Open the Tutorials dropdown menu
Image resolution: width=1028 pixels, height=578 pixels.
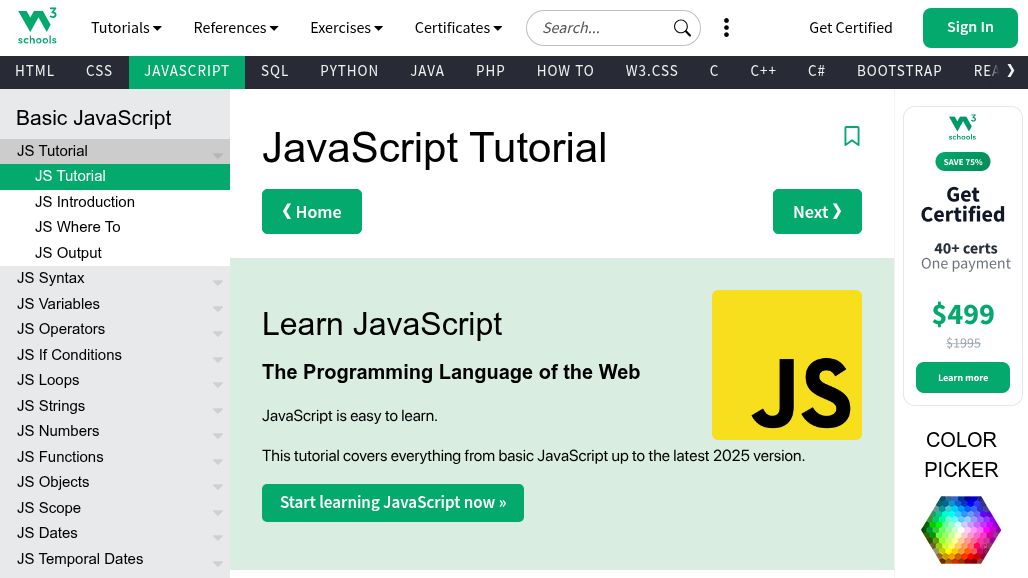(126, 28)
